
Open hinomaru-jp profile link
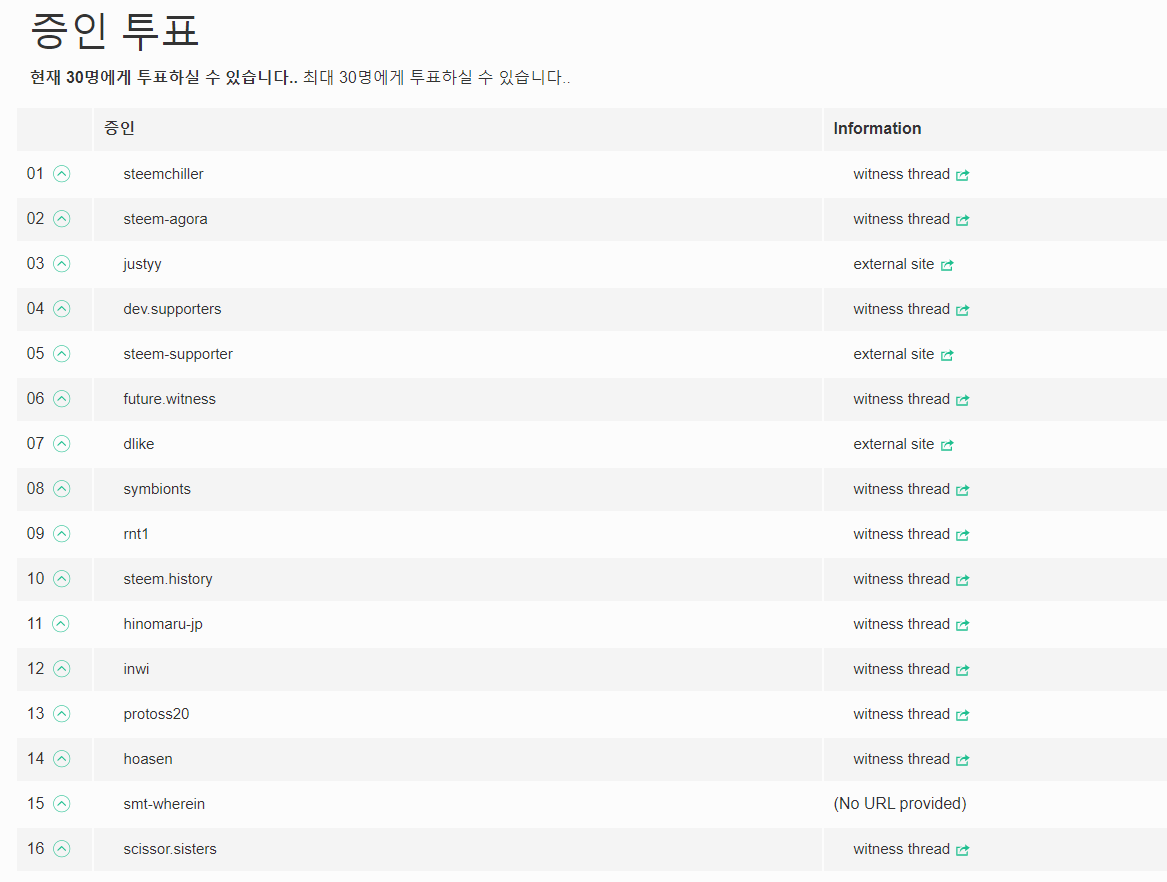coord(162,624)
